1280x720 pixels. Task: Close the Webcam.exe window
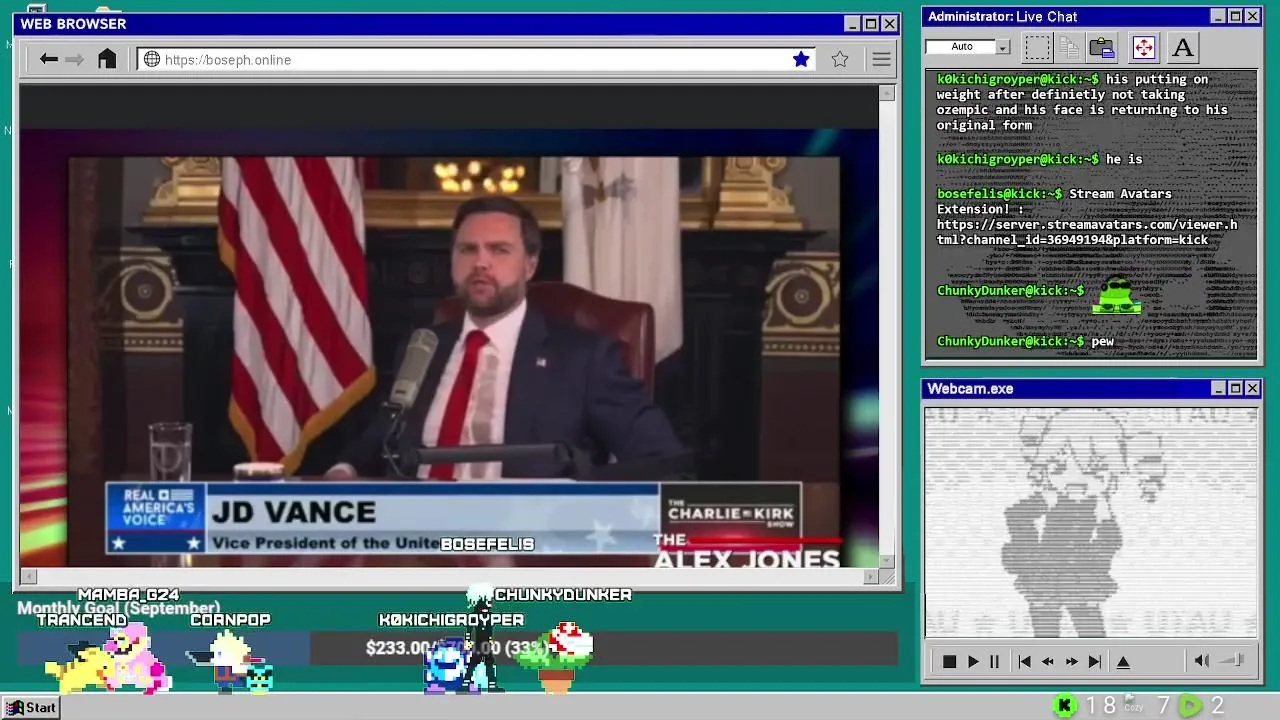click(x=1252, y=388)
